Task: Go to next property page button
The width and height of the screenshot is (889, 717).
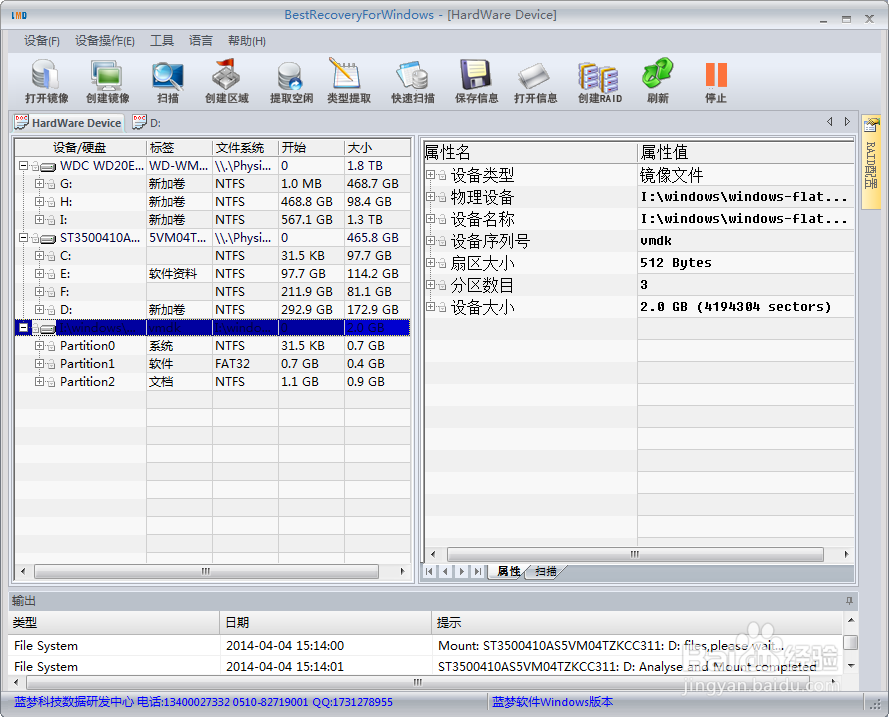Action: (x=462, y=571)
